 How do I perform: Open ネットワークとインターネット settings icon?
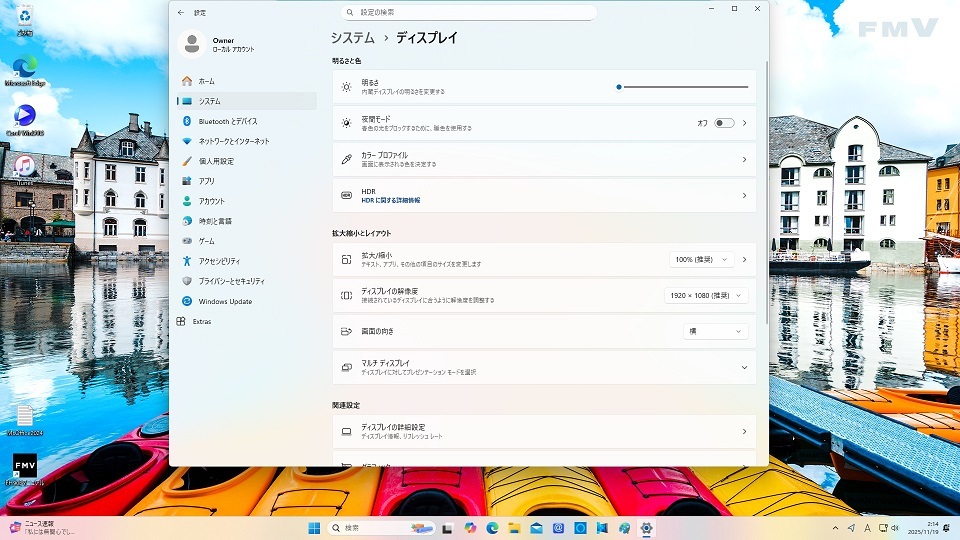pyautogui.click(x=187, y=141)
